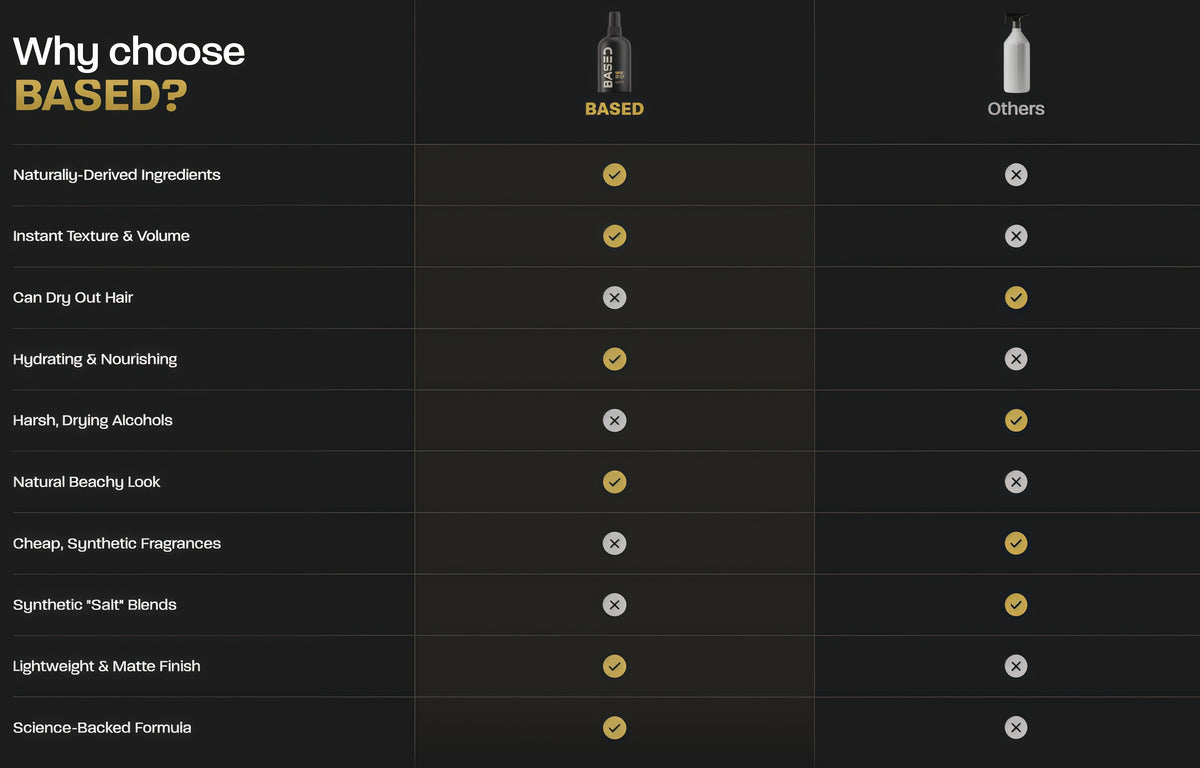Click BASED X icon for Can Dry Out Hair
Image resolution: width=1200 pixels, height=768 pixels.
click(615, 298)
